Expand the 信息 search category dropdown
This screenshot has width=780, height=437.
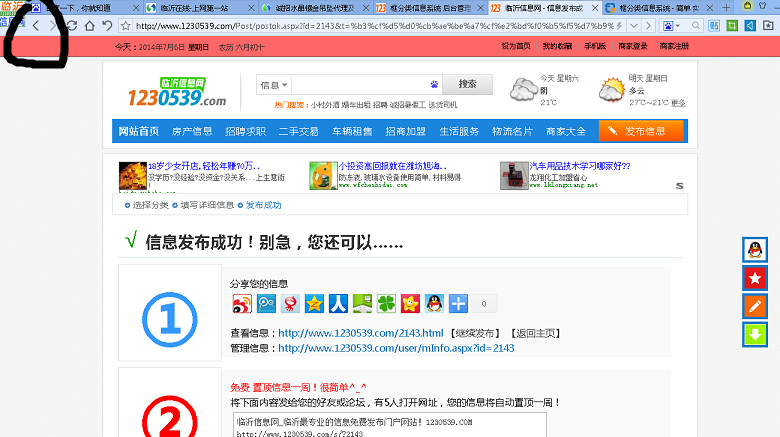[x=274, y=85]
